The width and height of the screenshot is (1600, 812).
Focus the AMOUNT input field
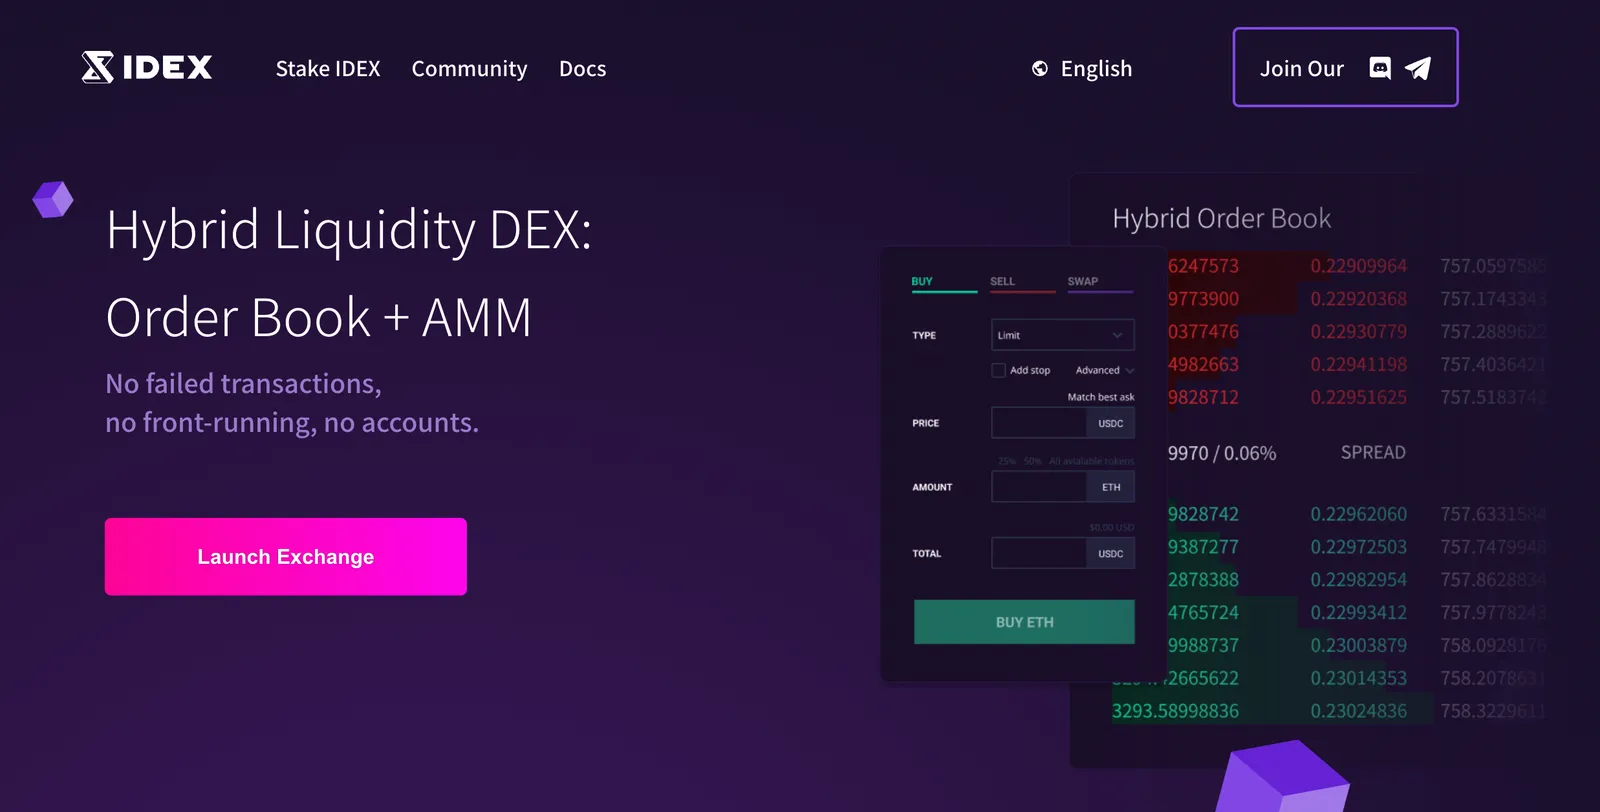tap(1038, 487)
